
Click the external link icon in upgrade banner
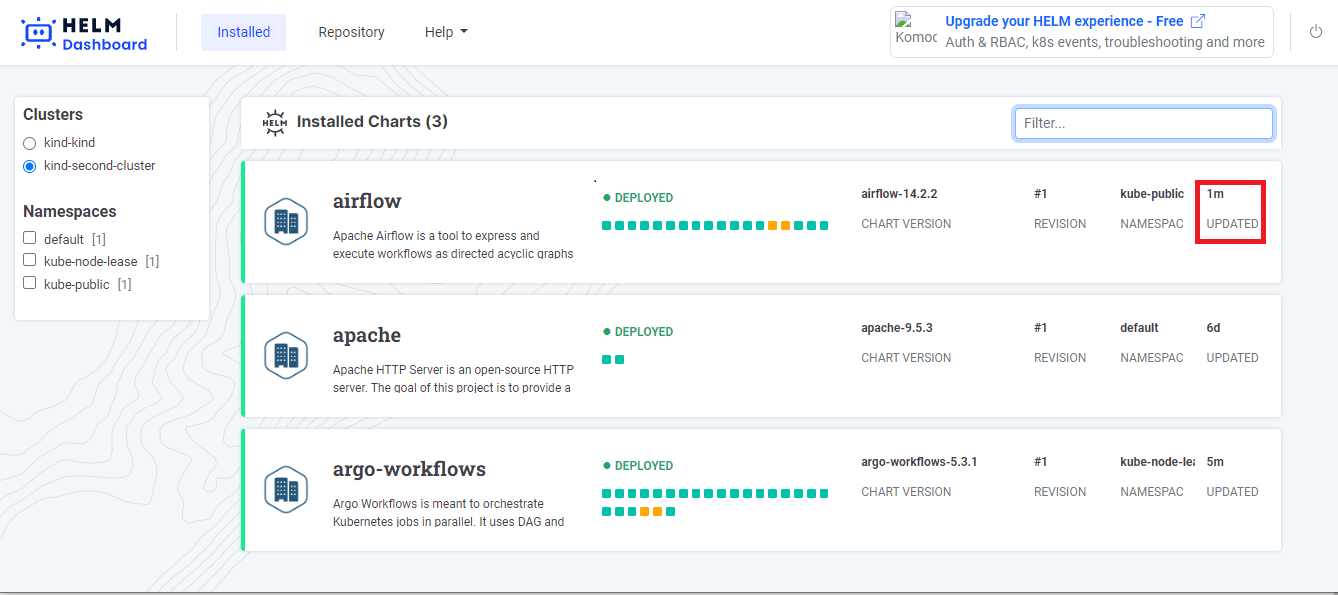tap(1198, 21)
